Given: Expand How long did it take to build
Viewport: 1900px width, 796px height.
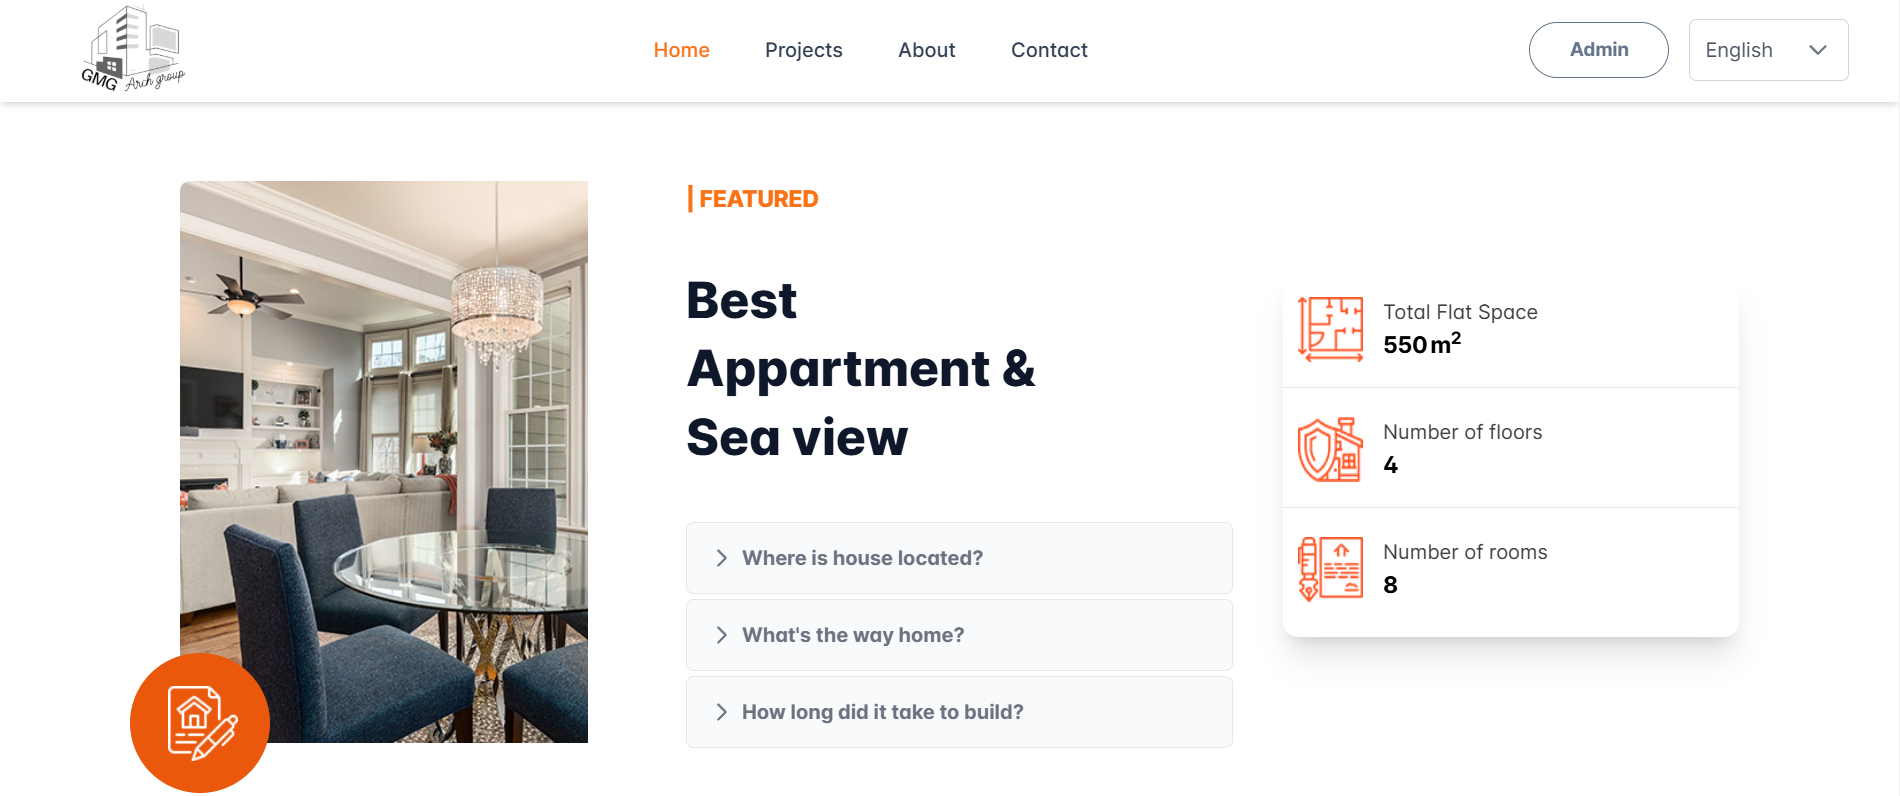Looking at the screenshot, I should tap(959, 712).
